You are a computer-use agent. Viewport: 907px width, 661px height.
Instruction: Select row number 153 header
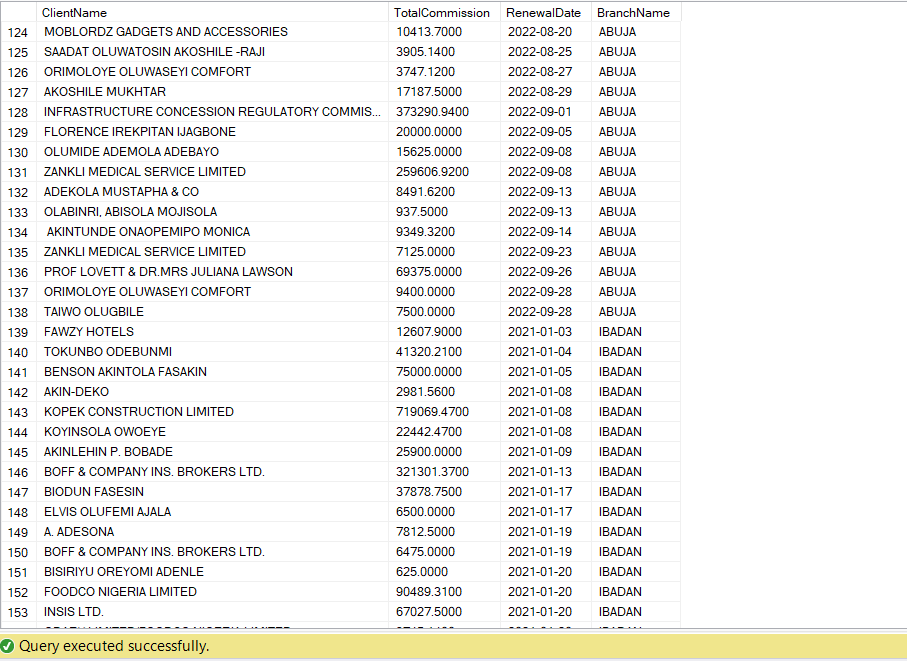[x=19, y=612]
